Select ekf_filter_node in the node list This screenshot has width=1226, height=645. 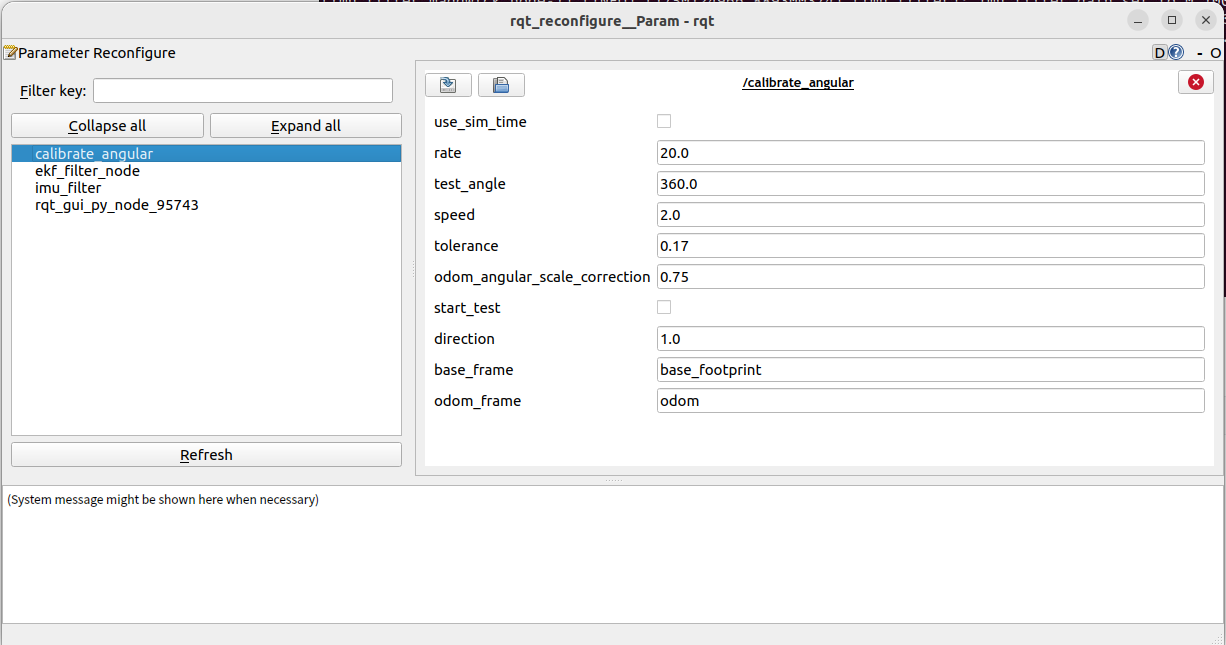tap(206, 171)
